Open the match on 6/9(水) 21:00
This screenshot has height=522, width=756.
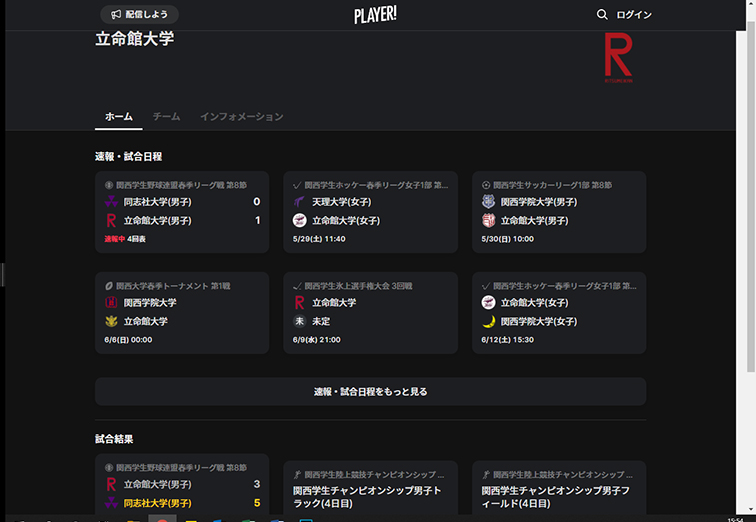(370, 313)
